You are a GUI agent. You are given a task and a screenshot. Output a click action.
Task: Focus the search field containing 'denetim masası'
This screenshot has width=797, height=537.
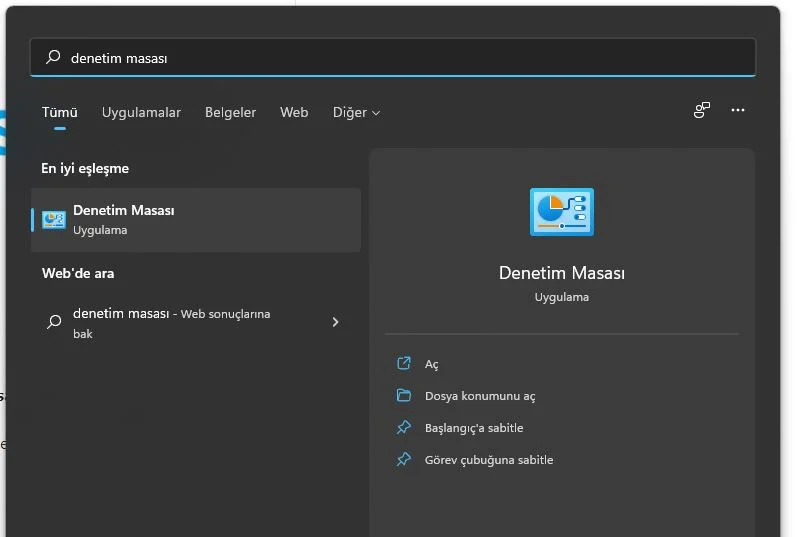(400, 58)
